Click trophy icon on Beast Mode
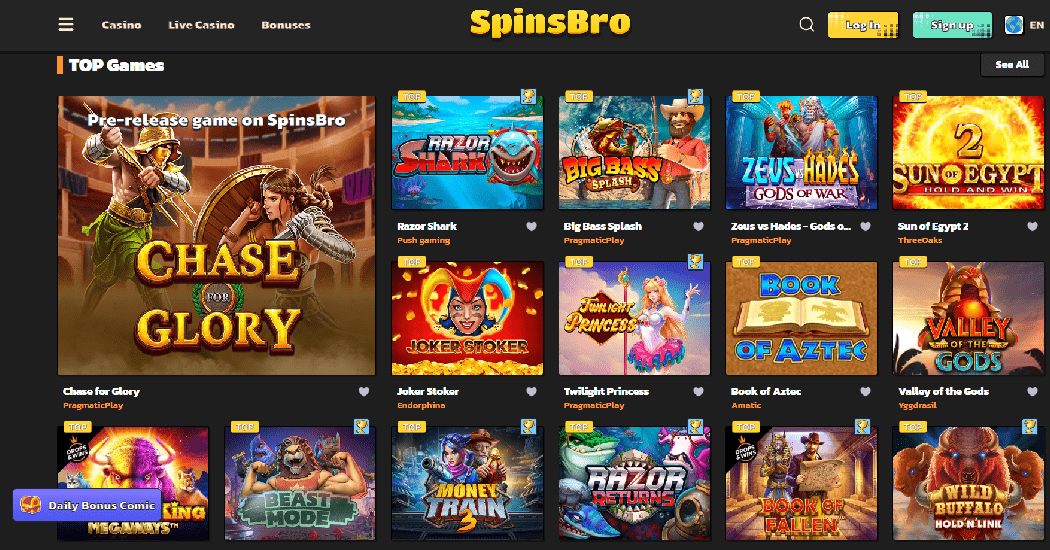Viewport: 1050px width, 550px height. point(361,427)
